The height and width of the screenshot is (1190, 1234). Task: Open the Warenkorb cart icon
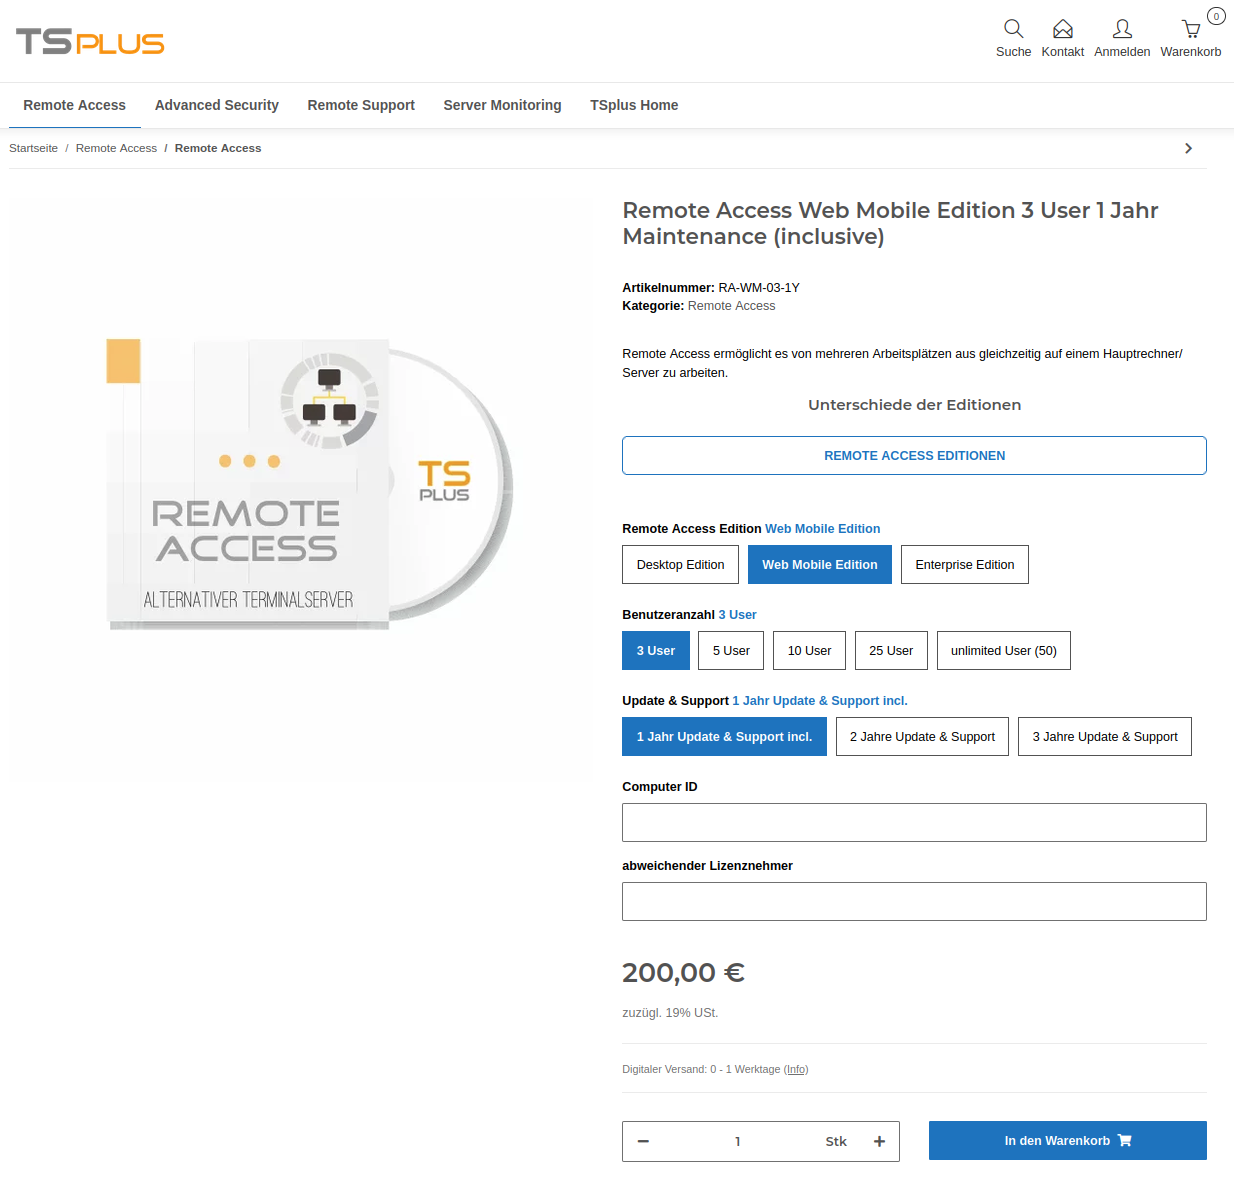pyautogui.click(x=1191, y=29)
